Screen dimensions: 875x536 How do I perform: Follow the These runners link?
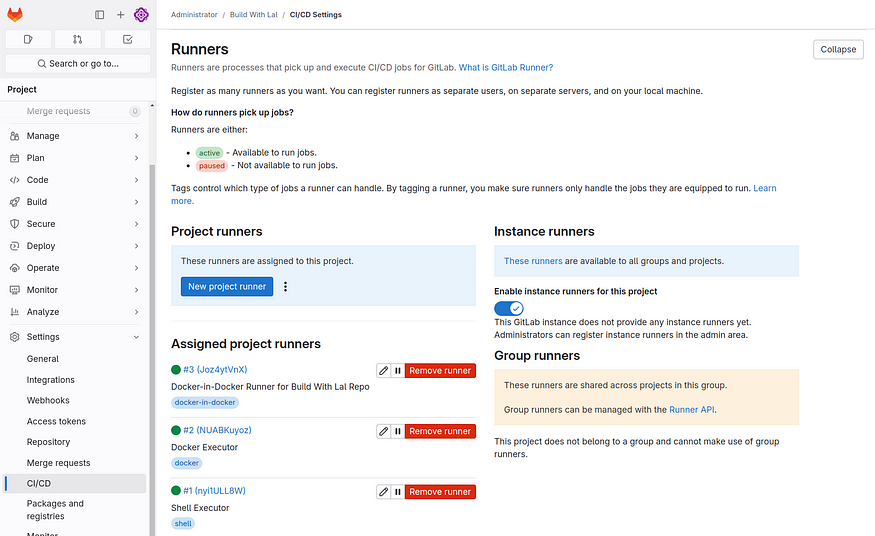533,261
